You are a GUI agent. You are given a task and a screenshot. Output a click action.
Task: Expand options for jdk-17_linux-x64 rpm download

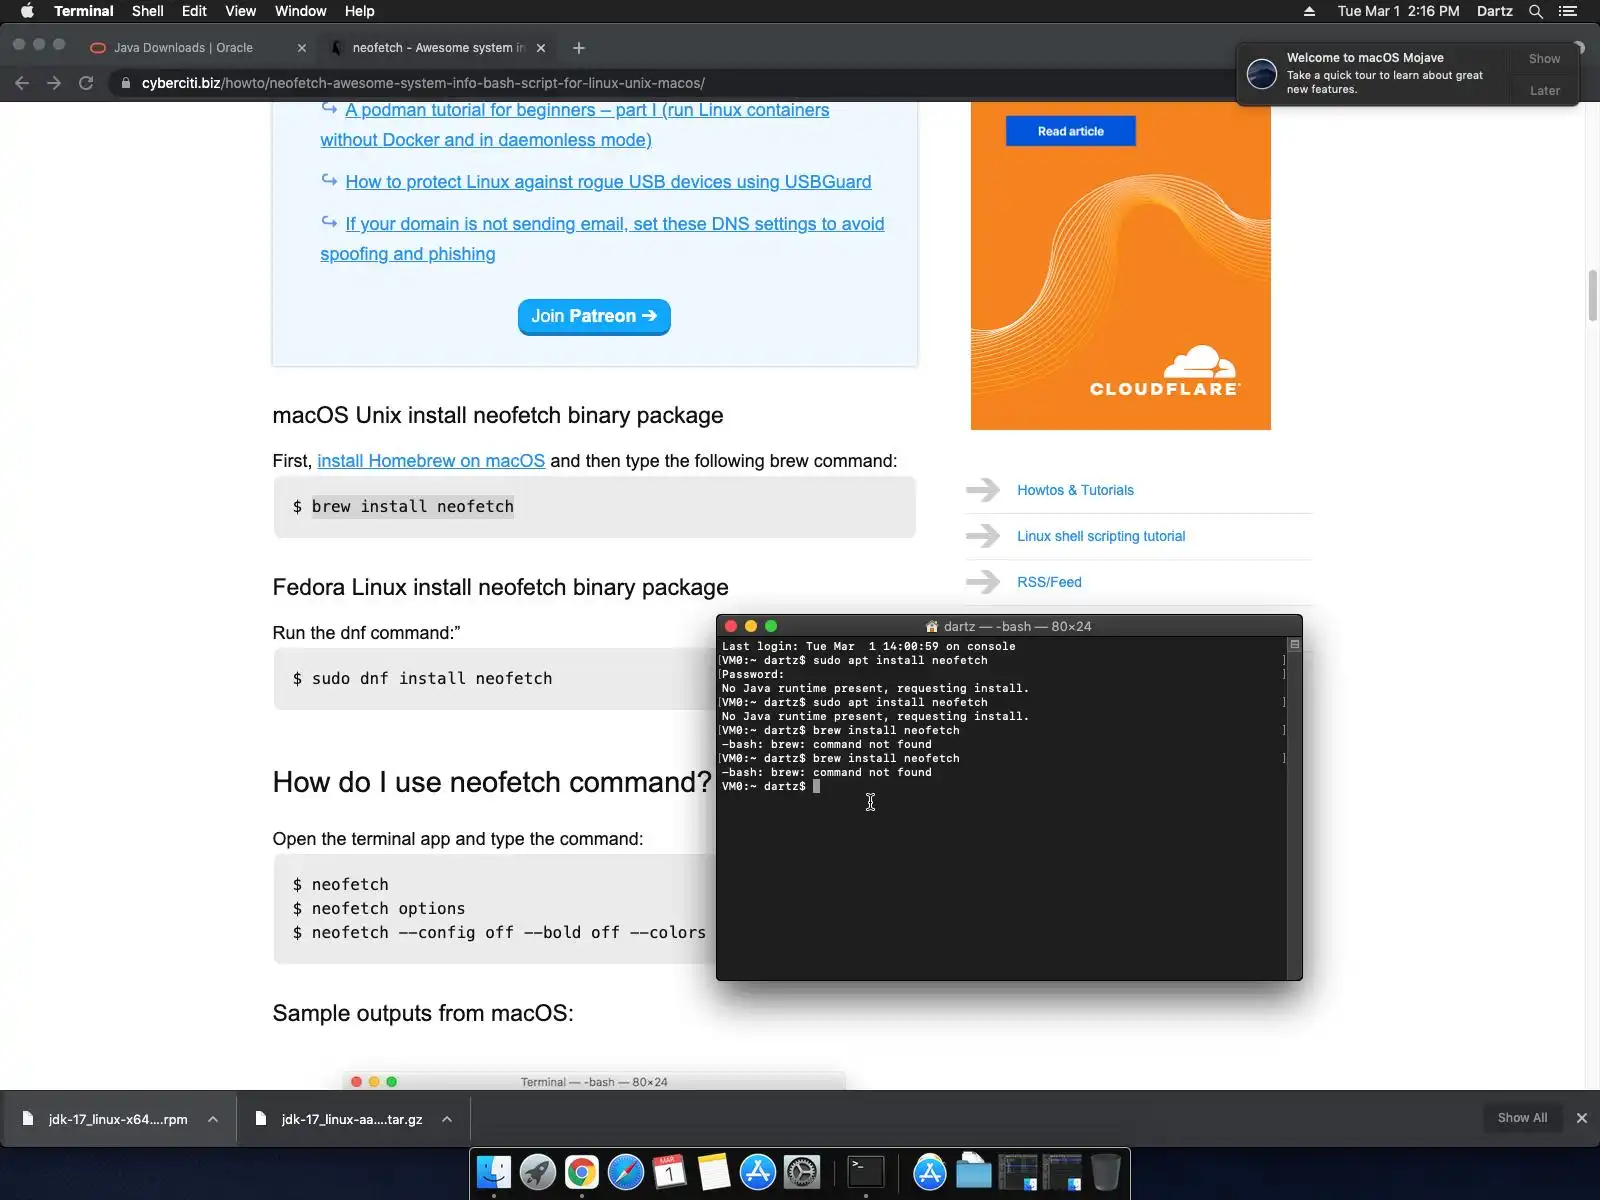tap(213, 1119)
